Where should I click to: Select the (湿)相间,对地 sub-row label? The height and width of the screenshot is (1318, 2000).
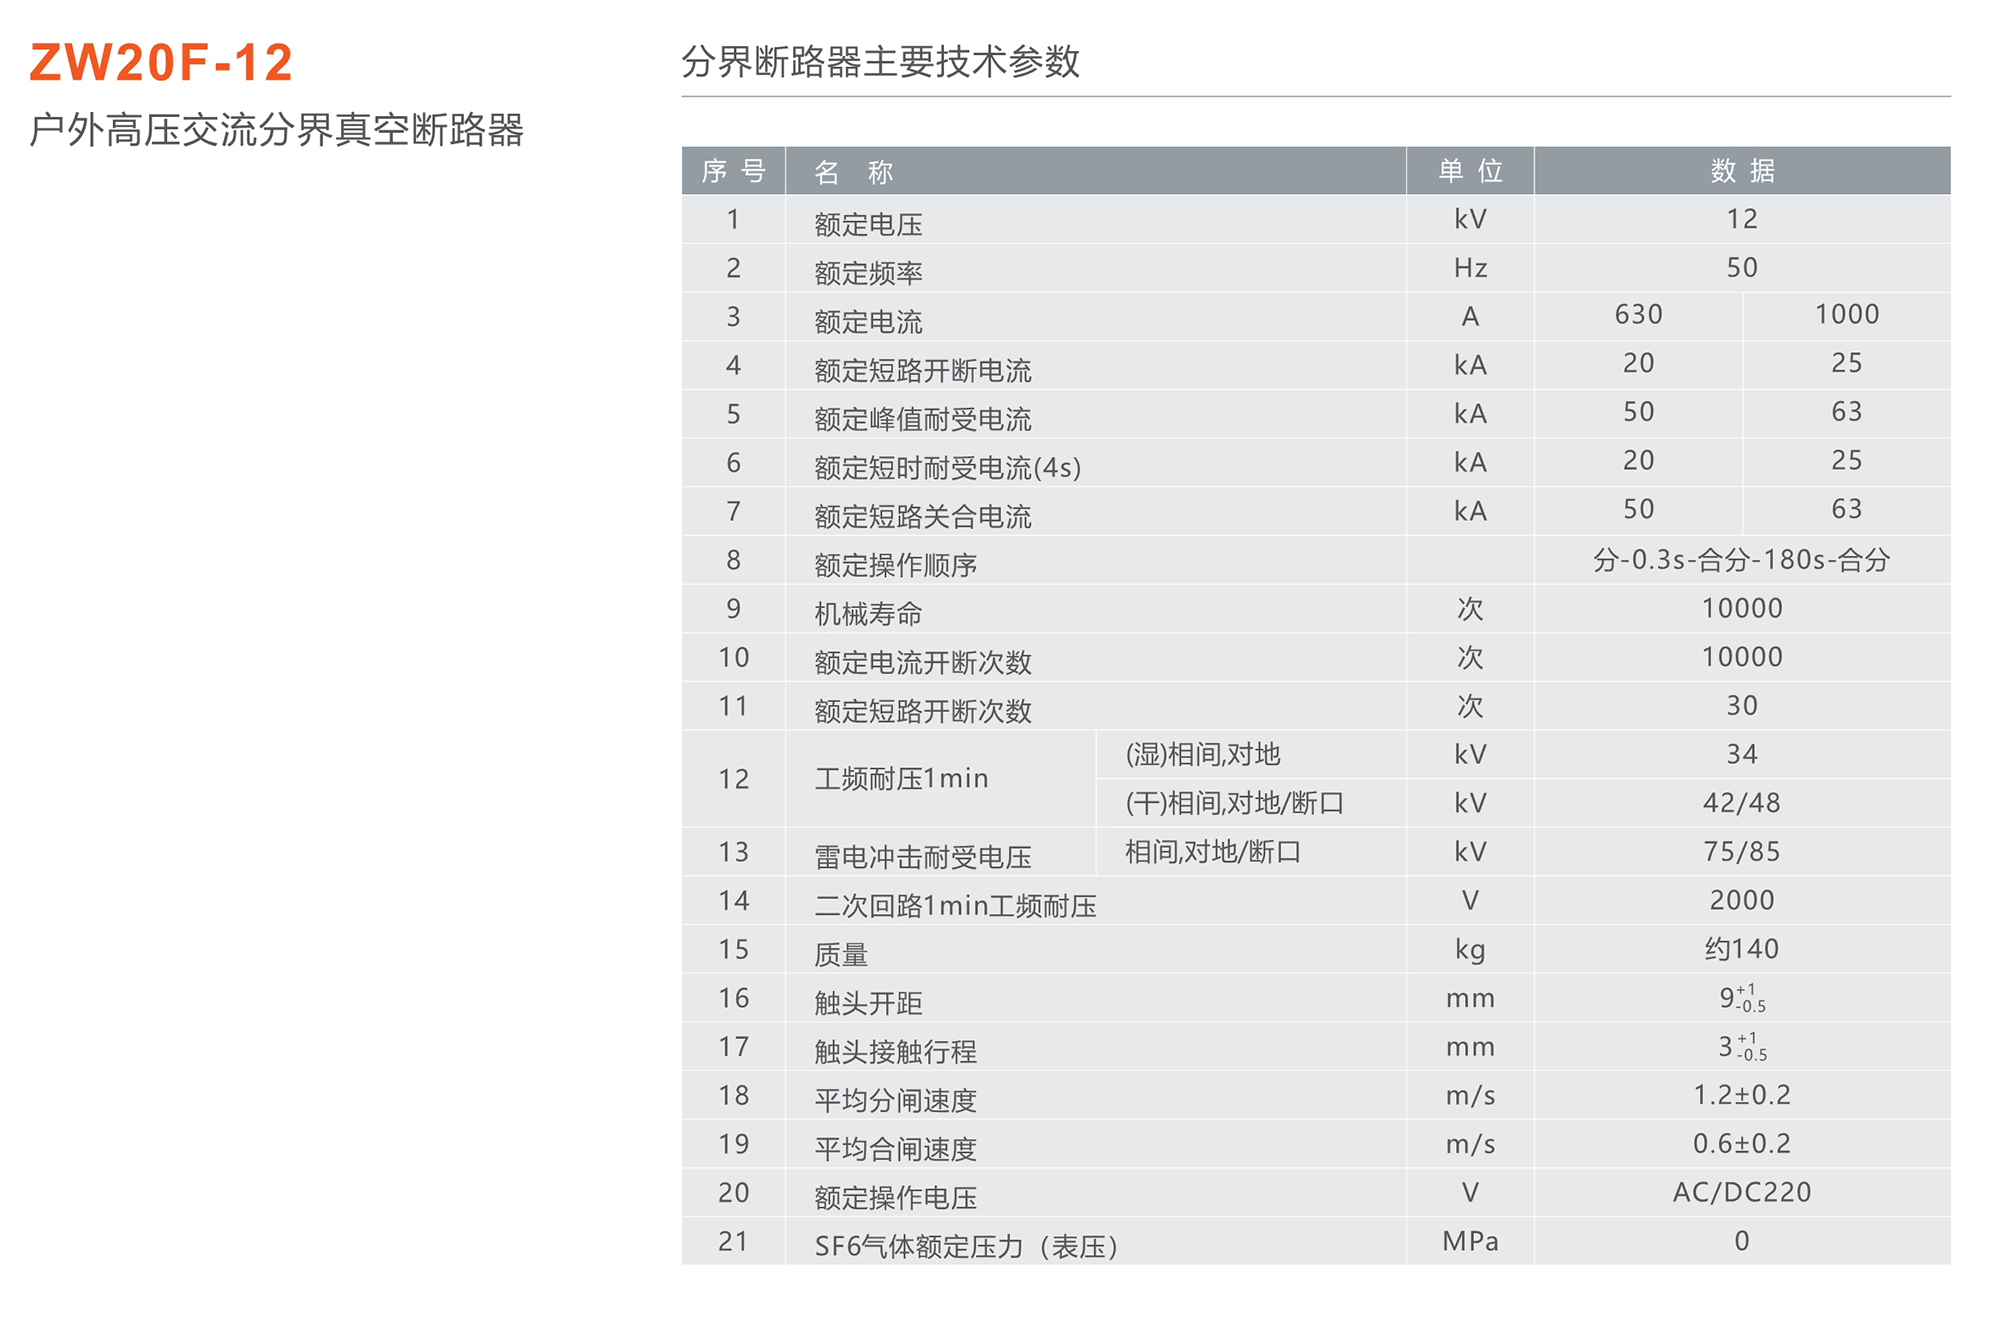point(1205,753)
